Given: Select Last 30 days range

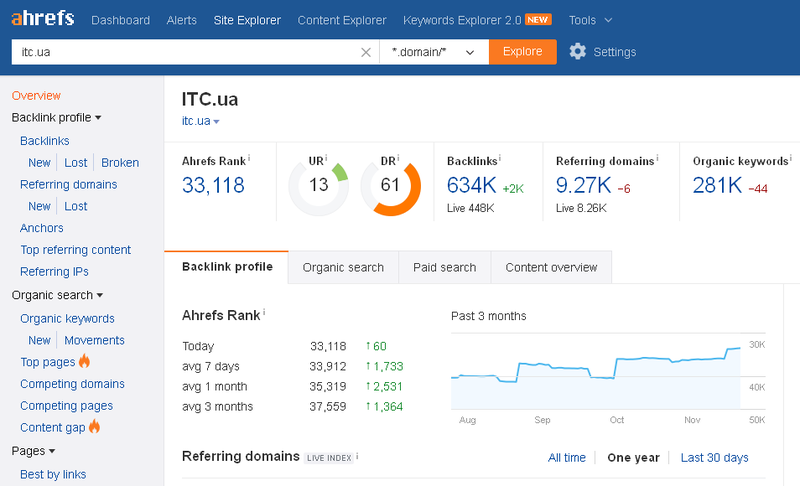Looking at the screenshot, I should [x=714, y=458].
